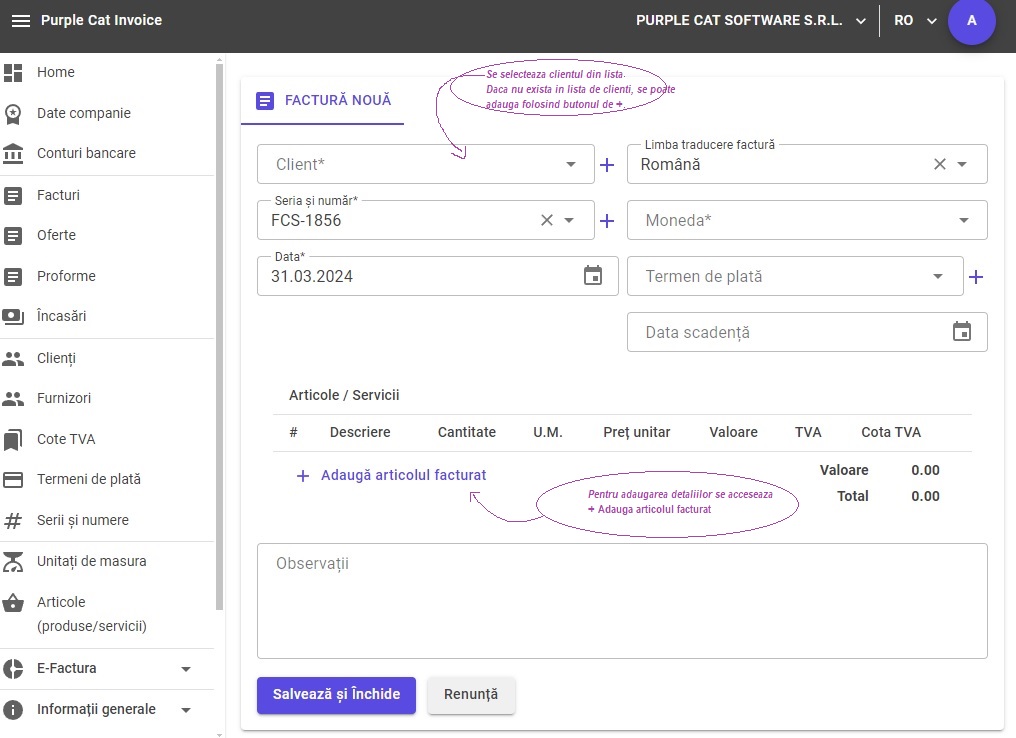Click the Facturi document icon
1016x738 pixels.
[13, 195]
